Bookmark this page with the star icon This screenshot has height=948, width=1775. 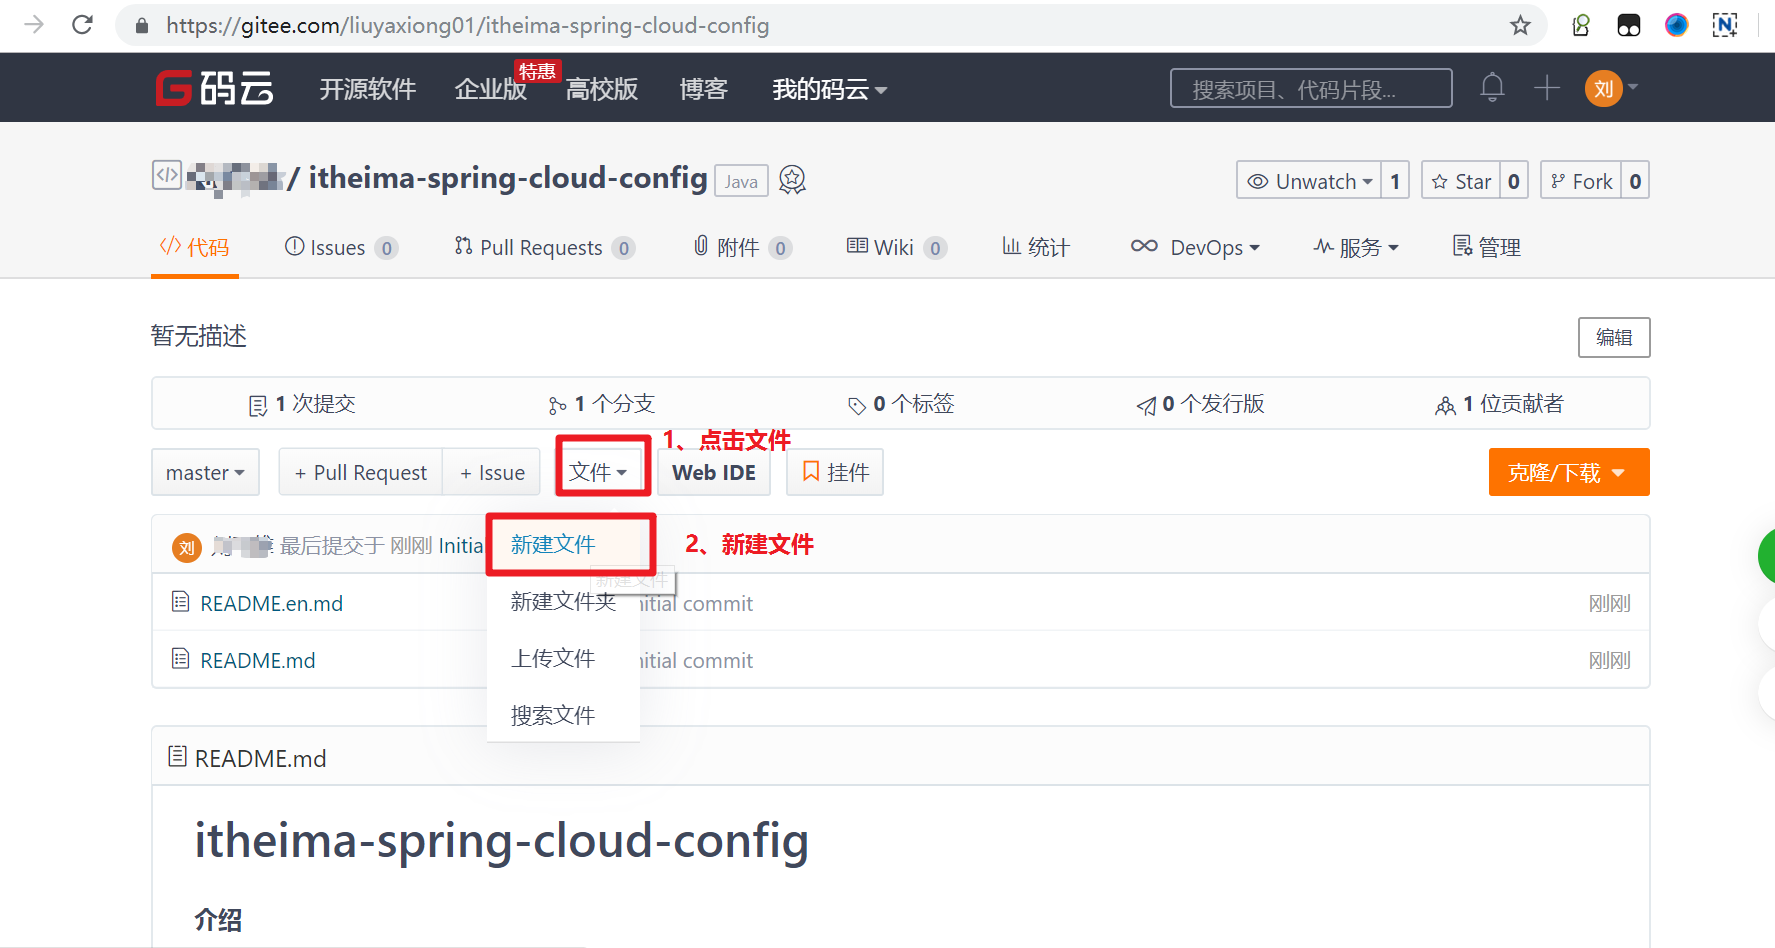click(x=1520, y=25)
